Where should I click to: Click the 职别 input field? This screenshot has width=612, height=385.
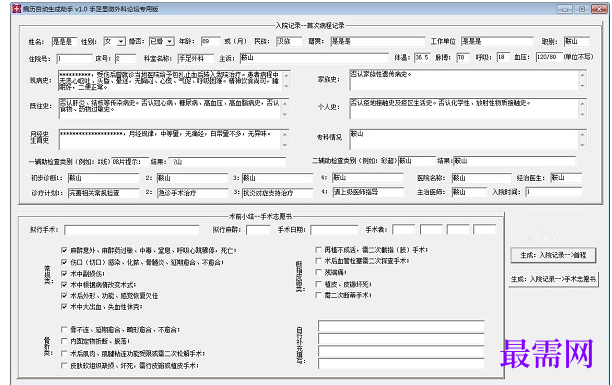[x=576, y=41]
